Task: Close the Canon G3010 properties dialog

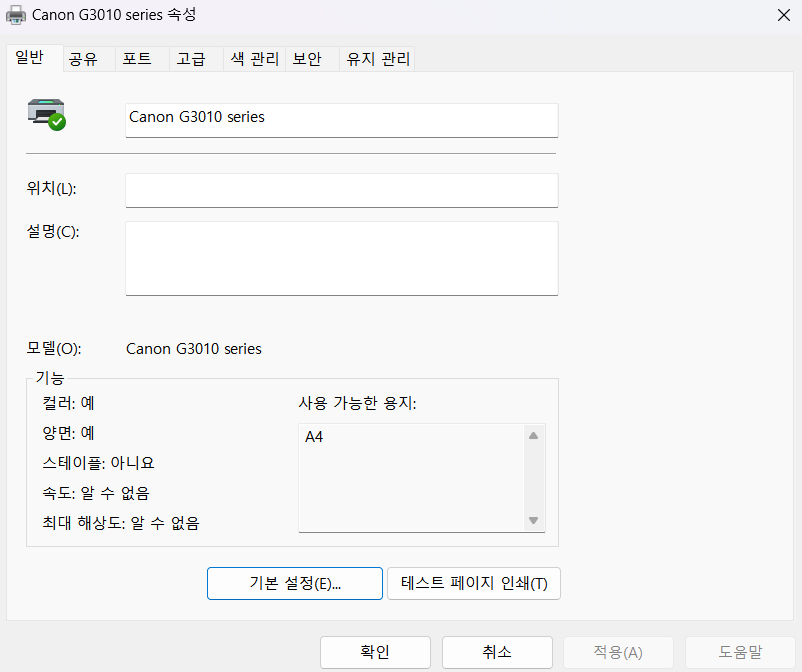Action: pyautogui.click(x=784, y=15)
